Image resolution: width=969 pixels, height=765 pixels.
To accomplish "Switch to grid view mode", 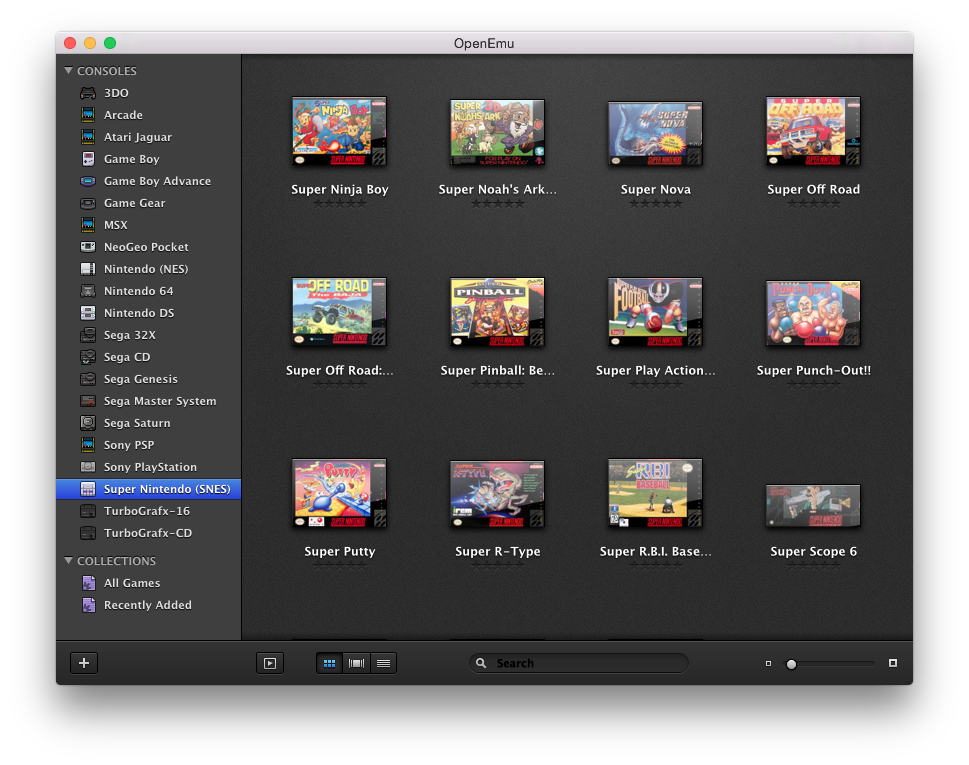I will 329,663.
